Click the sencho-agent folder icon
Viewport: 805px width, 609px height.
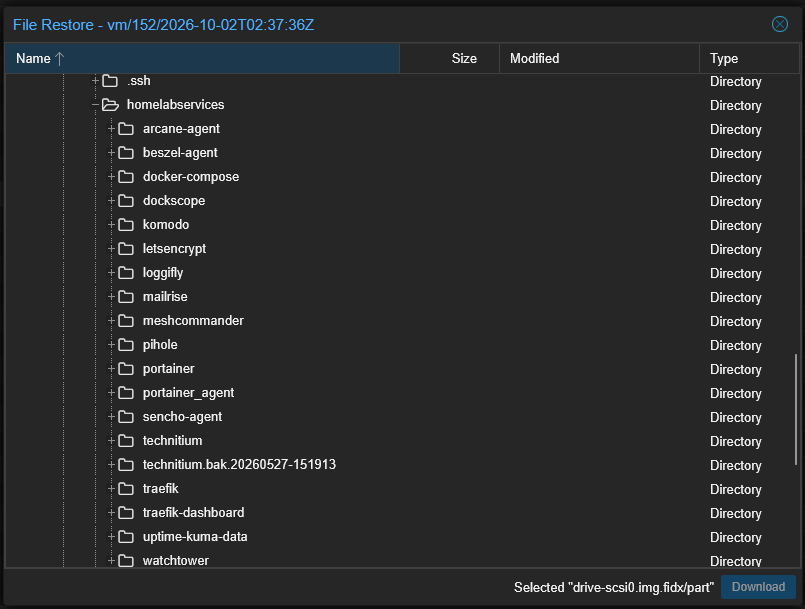pos(126,416)
